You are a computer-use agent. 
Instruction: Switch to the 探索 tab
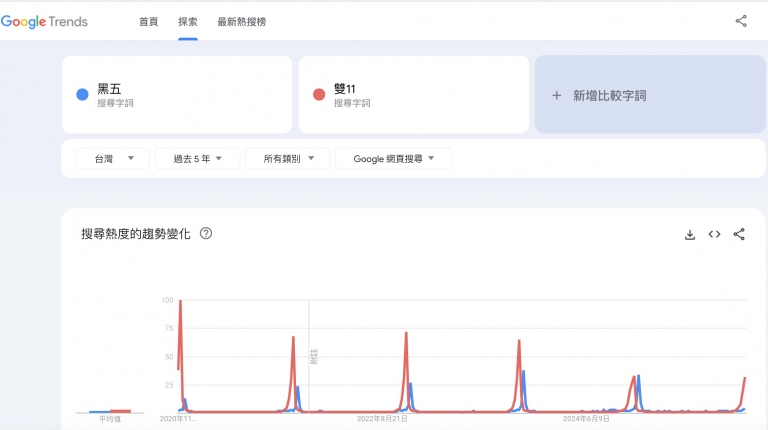188,21
